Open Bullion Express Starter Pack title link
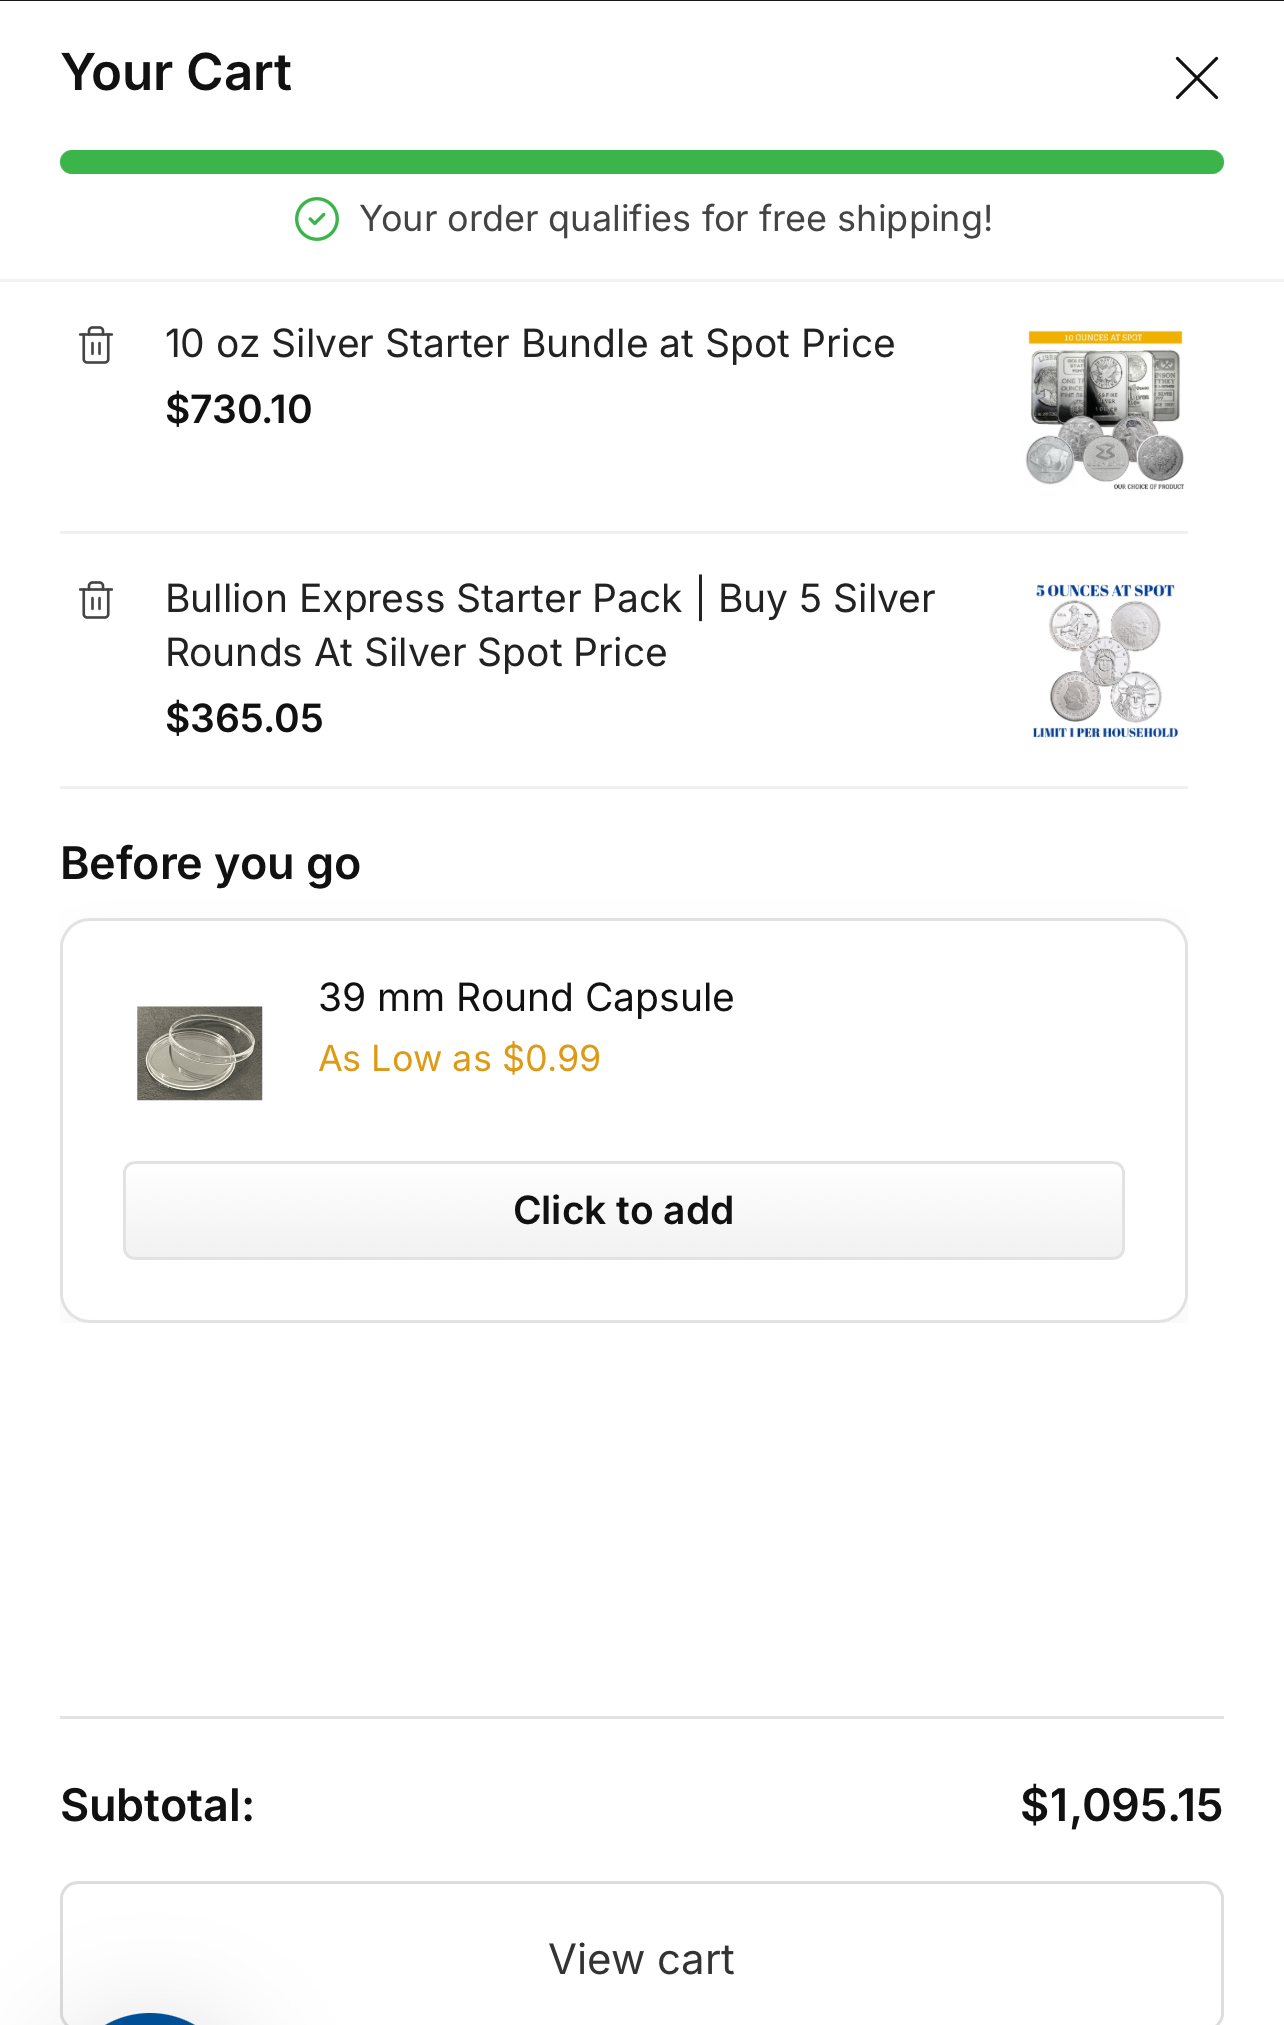Viewport: 1284px width, 2025px height. (550, 625)
